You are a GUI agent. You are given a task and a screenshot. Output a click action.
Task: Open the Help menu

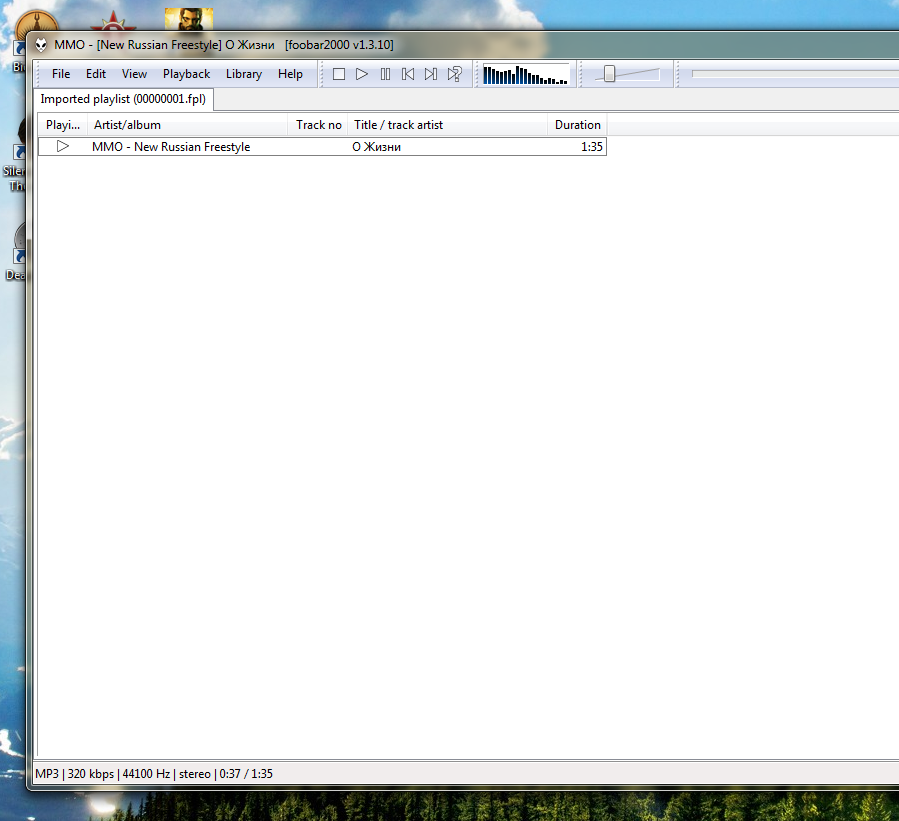[290, 74]
